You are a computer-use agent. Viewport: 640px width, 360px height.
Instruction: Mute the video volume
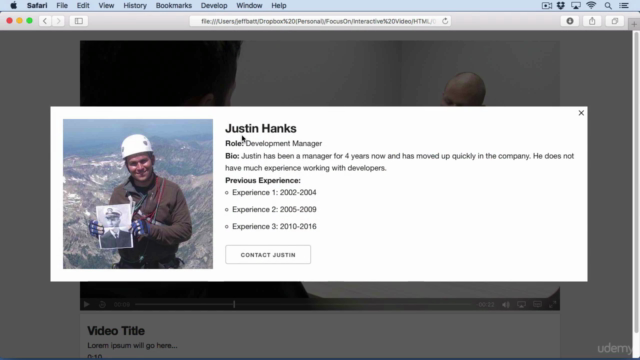[506, 304]
